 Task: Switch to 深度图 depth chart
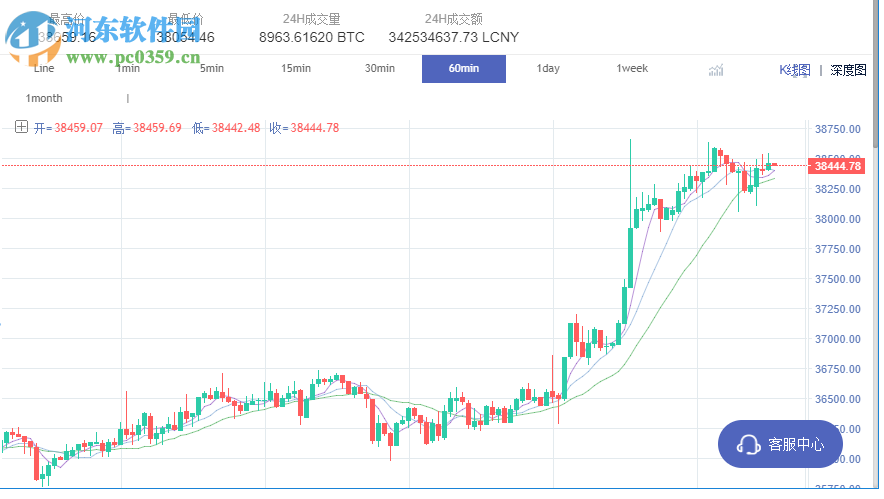[x=848, y=70]
